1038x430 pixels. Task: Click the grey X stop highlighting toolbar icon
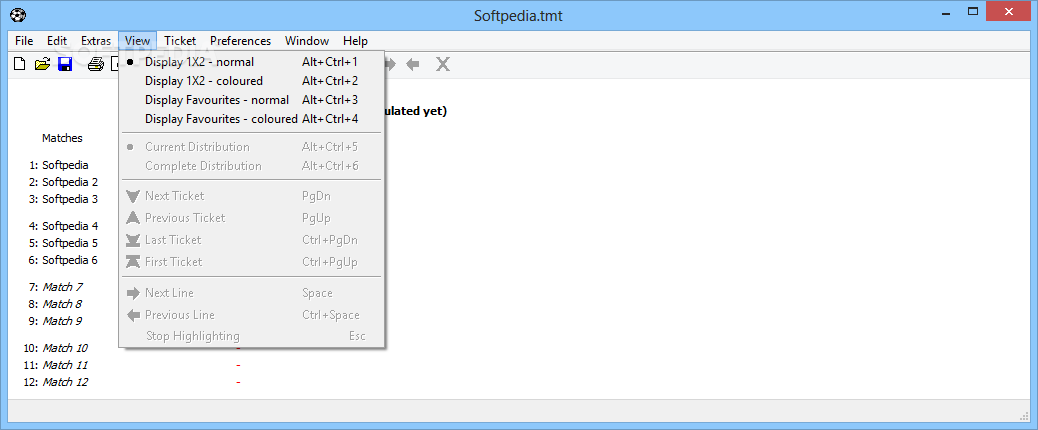[442, 64]
